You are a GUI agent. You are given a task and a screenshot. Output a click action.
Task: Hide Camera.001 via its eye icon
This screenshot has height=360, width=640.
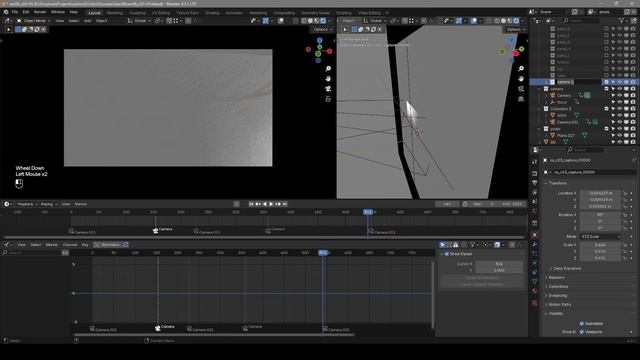620,122
